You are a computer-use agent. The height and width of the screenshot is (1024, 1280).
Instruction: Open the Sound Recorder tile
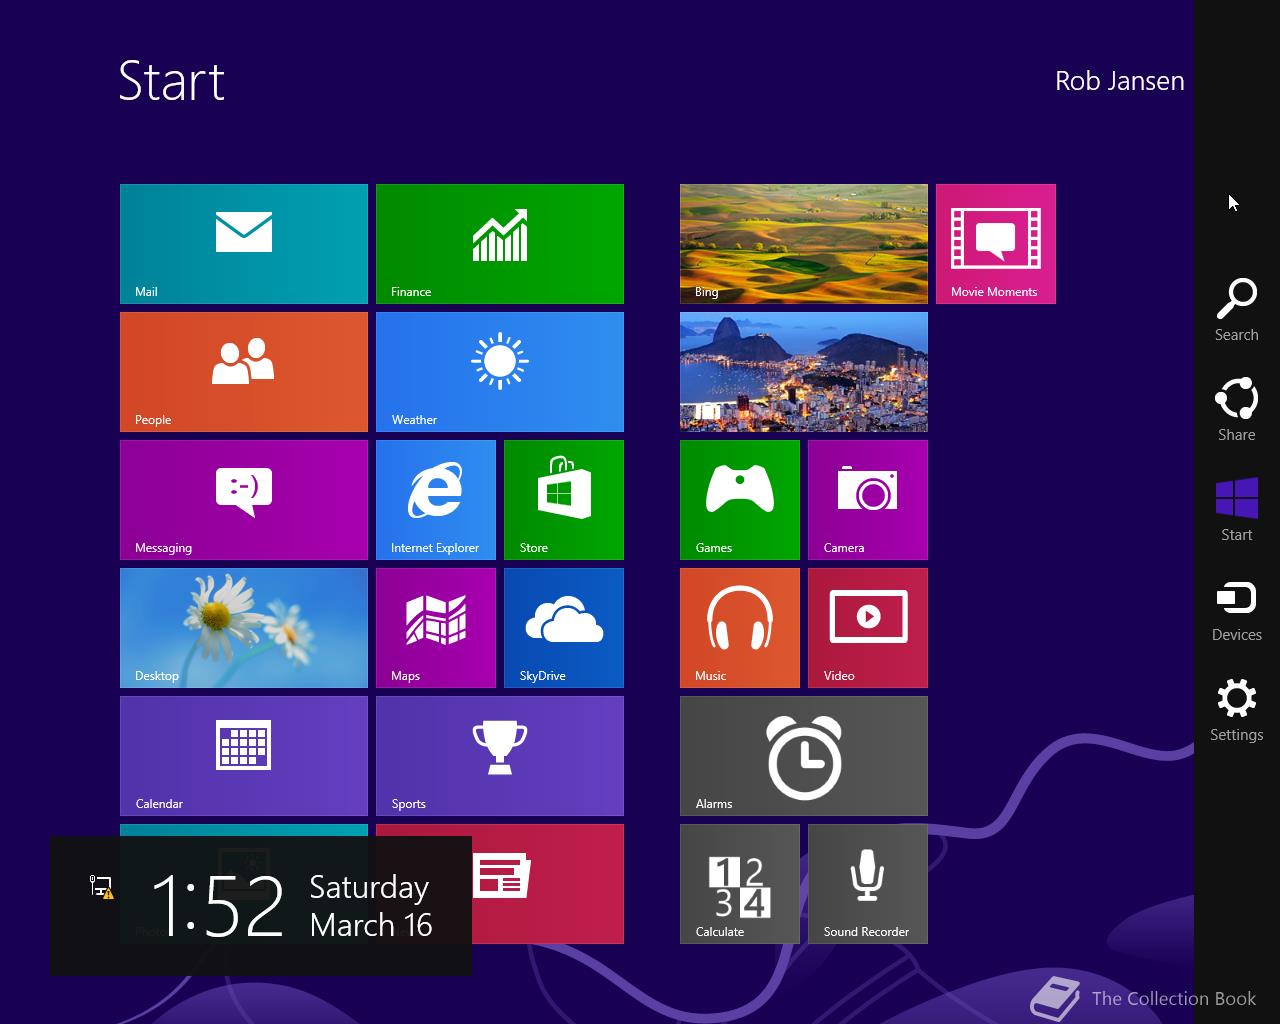(x=868, y=884)
